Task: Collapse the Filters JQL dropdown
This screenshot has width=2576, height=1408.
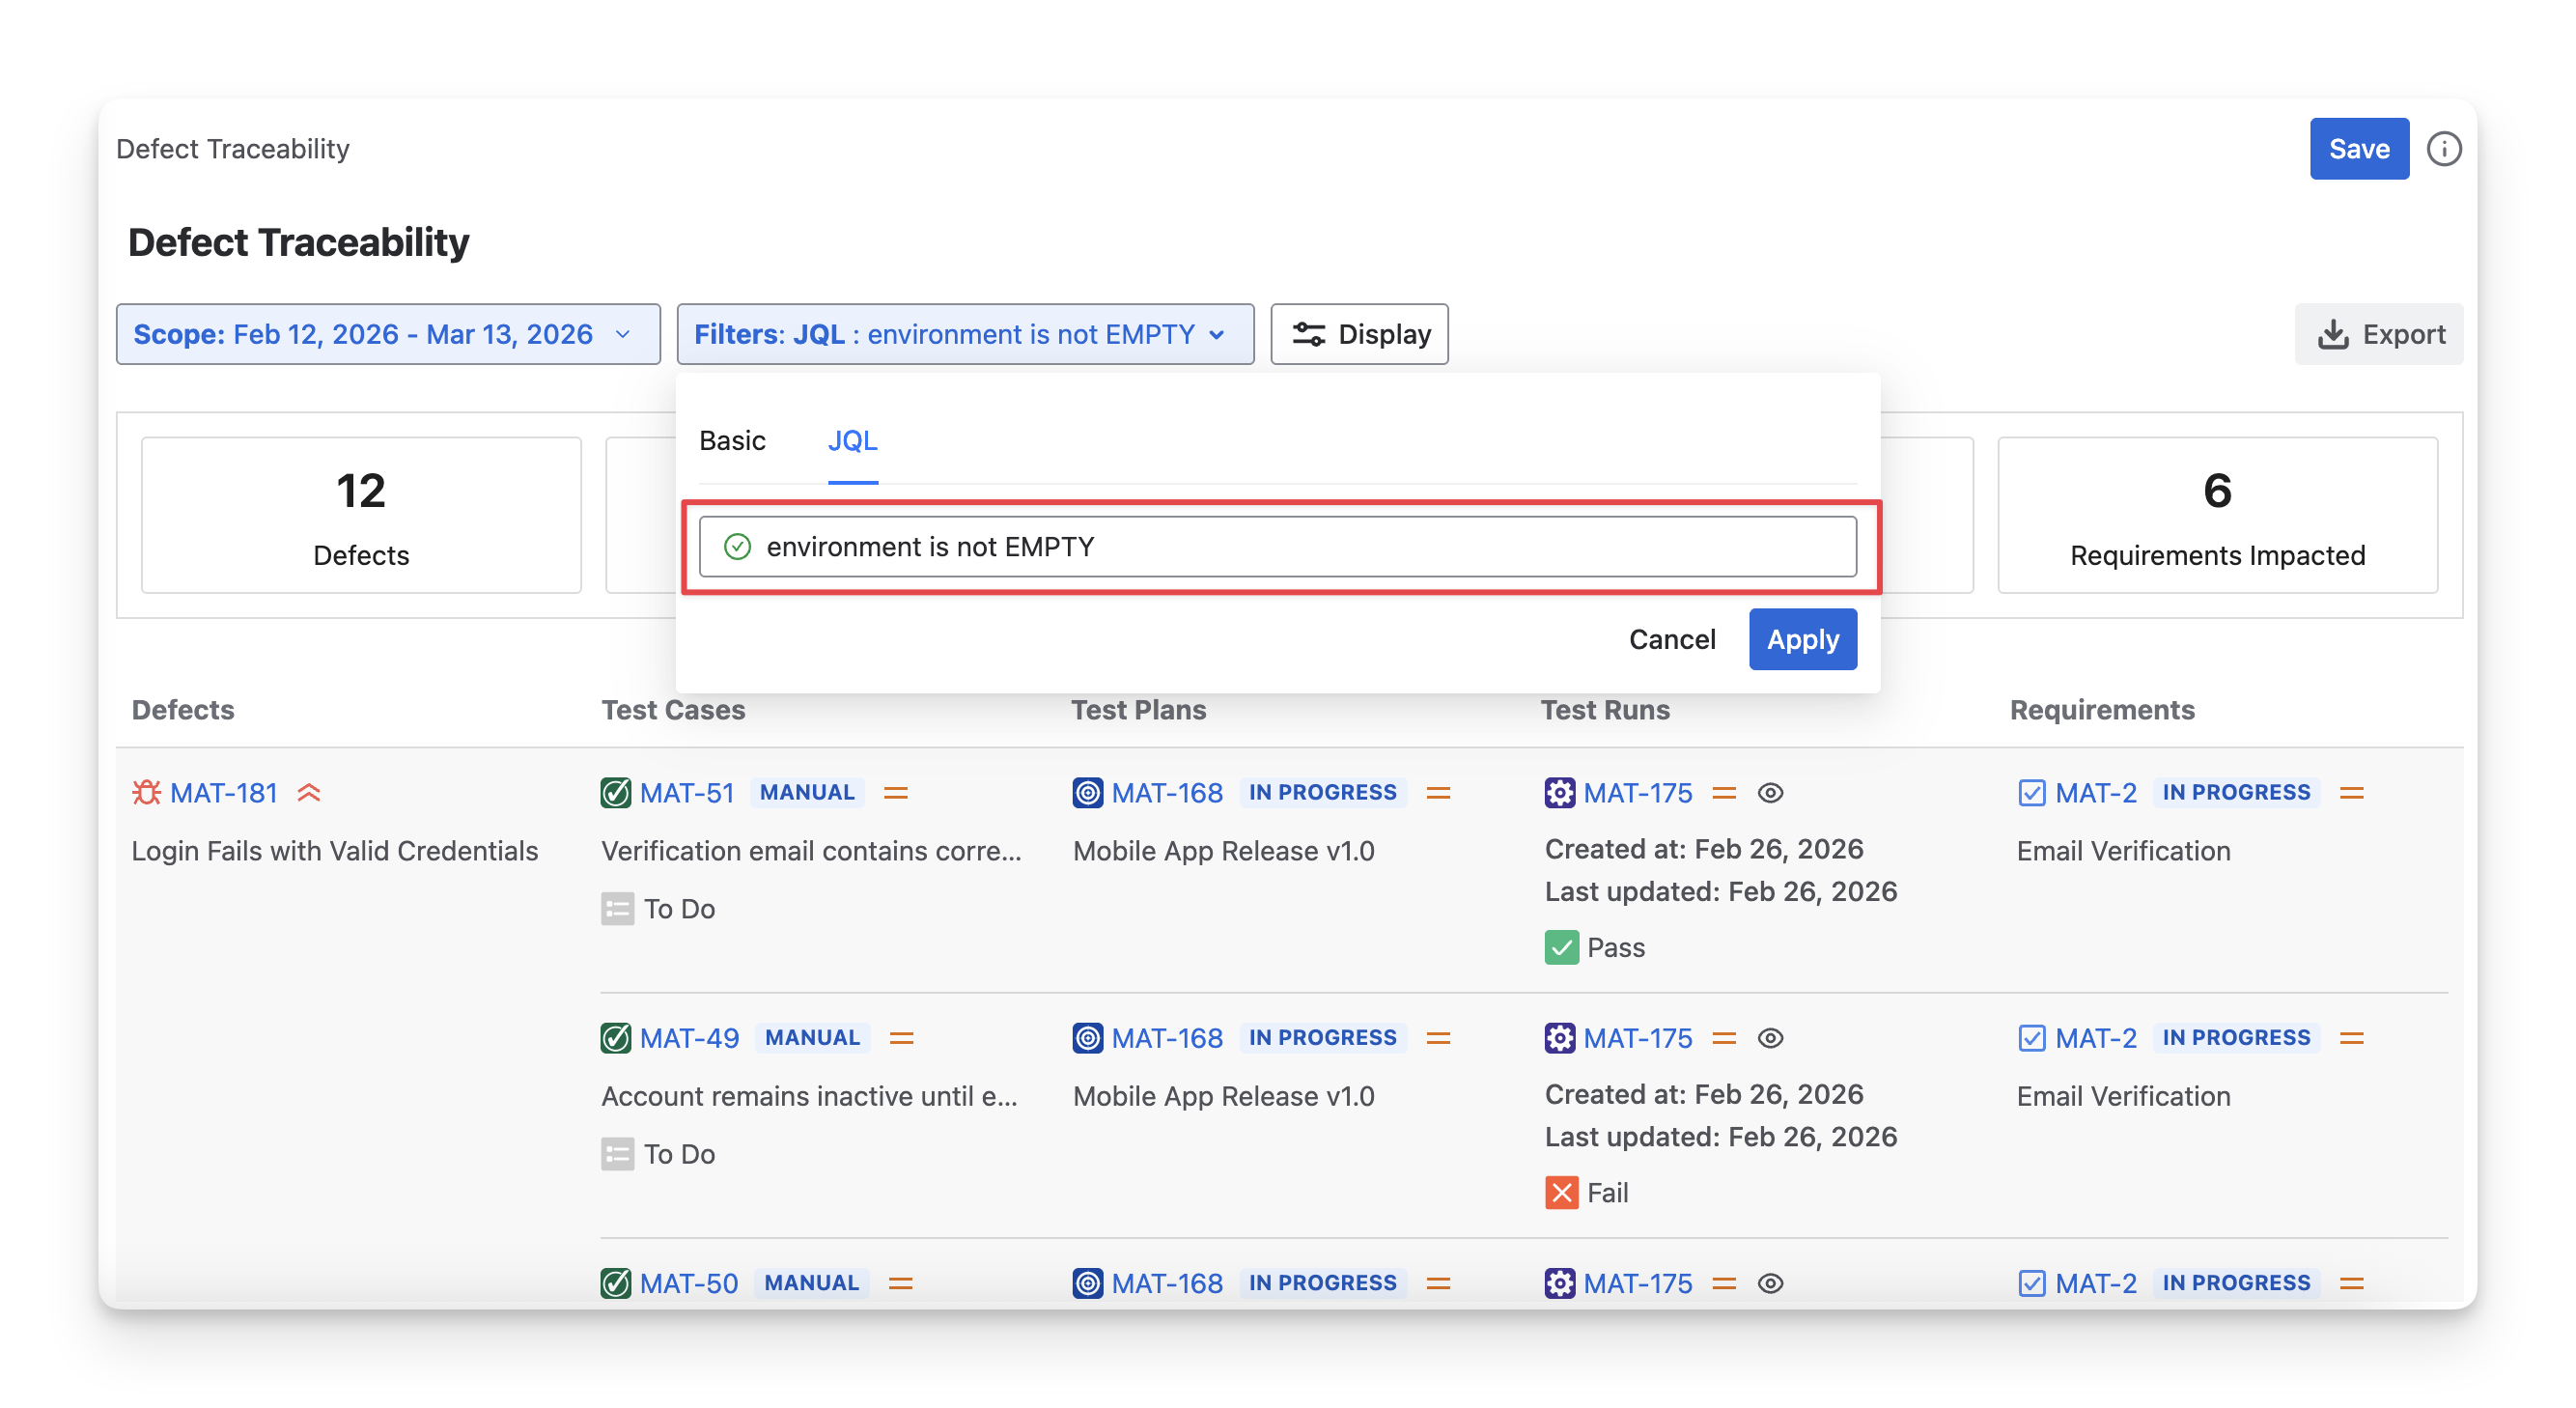Action: pyautogui.click(x=964, y=334)
